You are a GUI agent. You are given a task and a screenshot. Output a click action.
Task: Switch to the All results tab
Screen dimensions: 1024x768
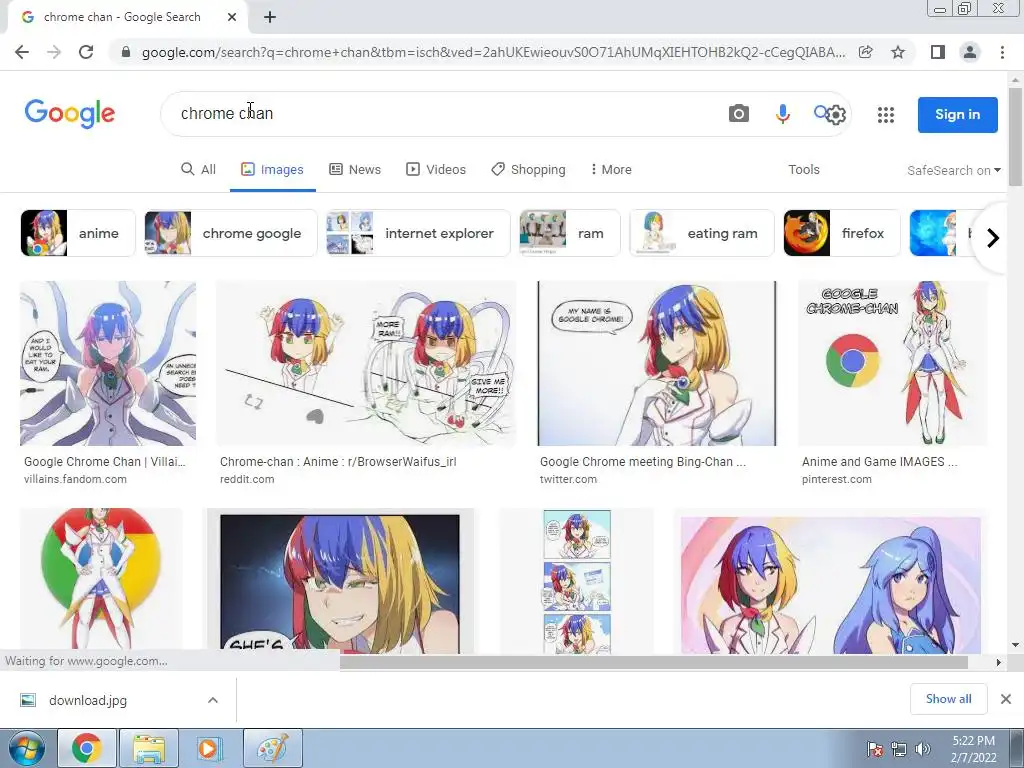point(199,170)
